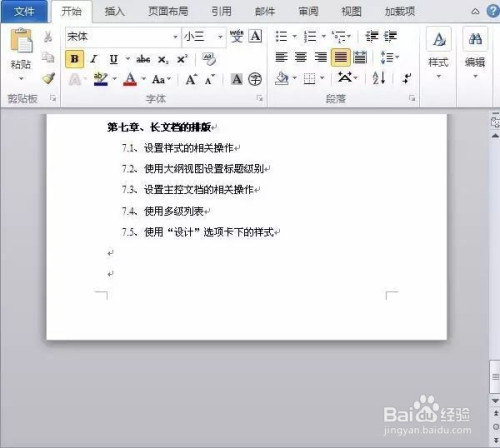Open the Paragraph dialog launcher

412,98
